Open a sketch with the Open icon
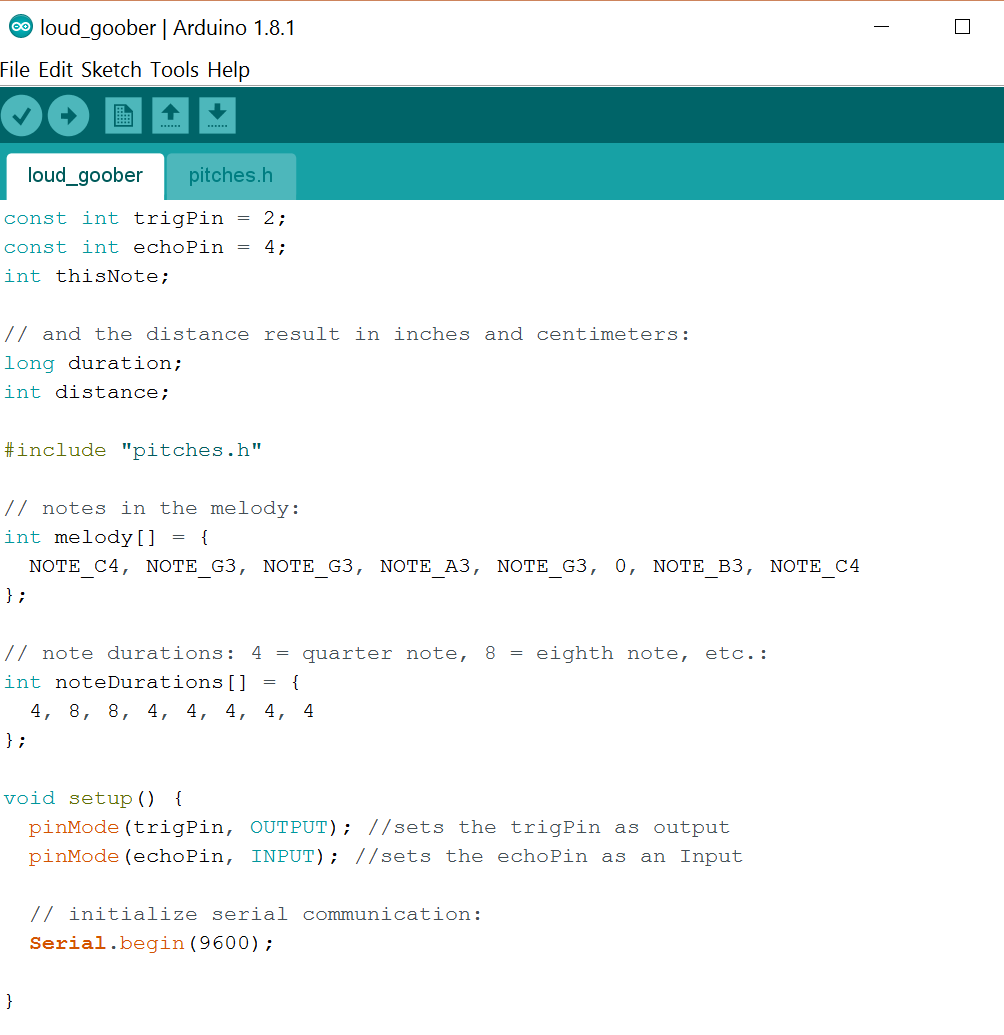This screenshot has width=1004, height=1035. tap(170, 116)
